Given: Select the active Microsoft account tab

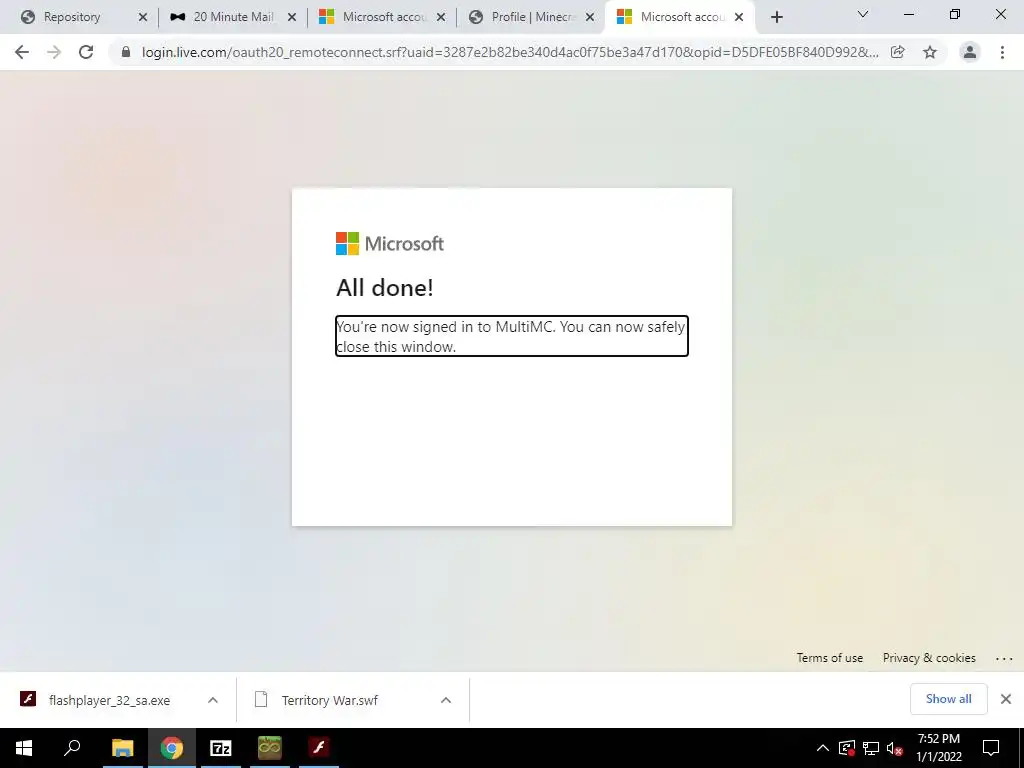Looking at the screenshot, I should (x=682, y=17).
